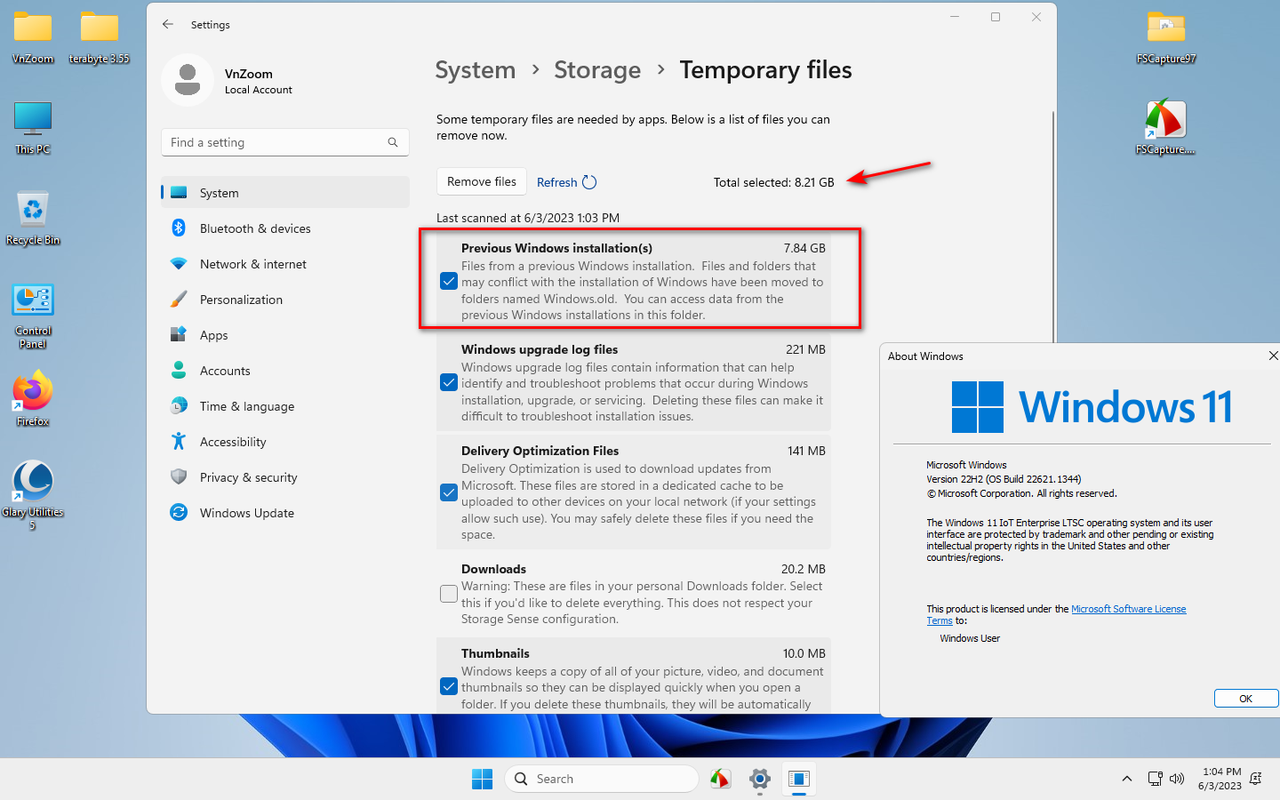Click System in the breadcrumb
The image size is (1280, 800).
pos(475,70)
